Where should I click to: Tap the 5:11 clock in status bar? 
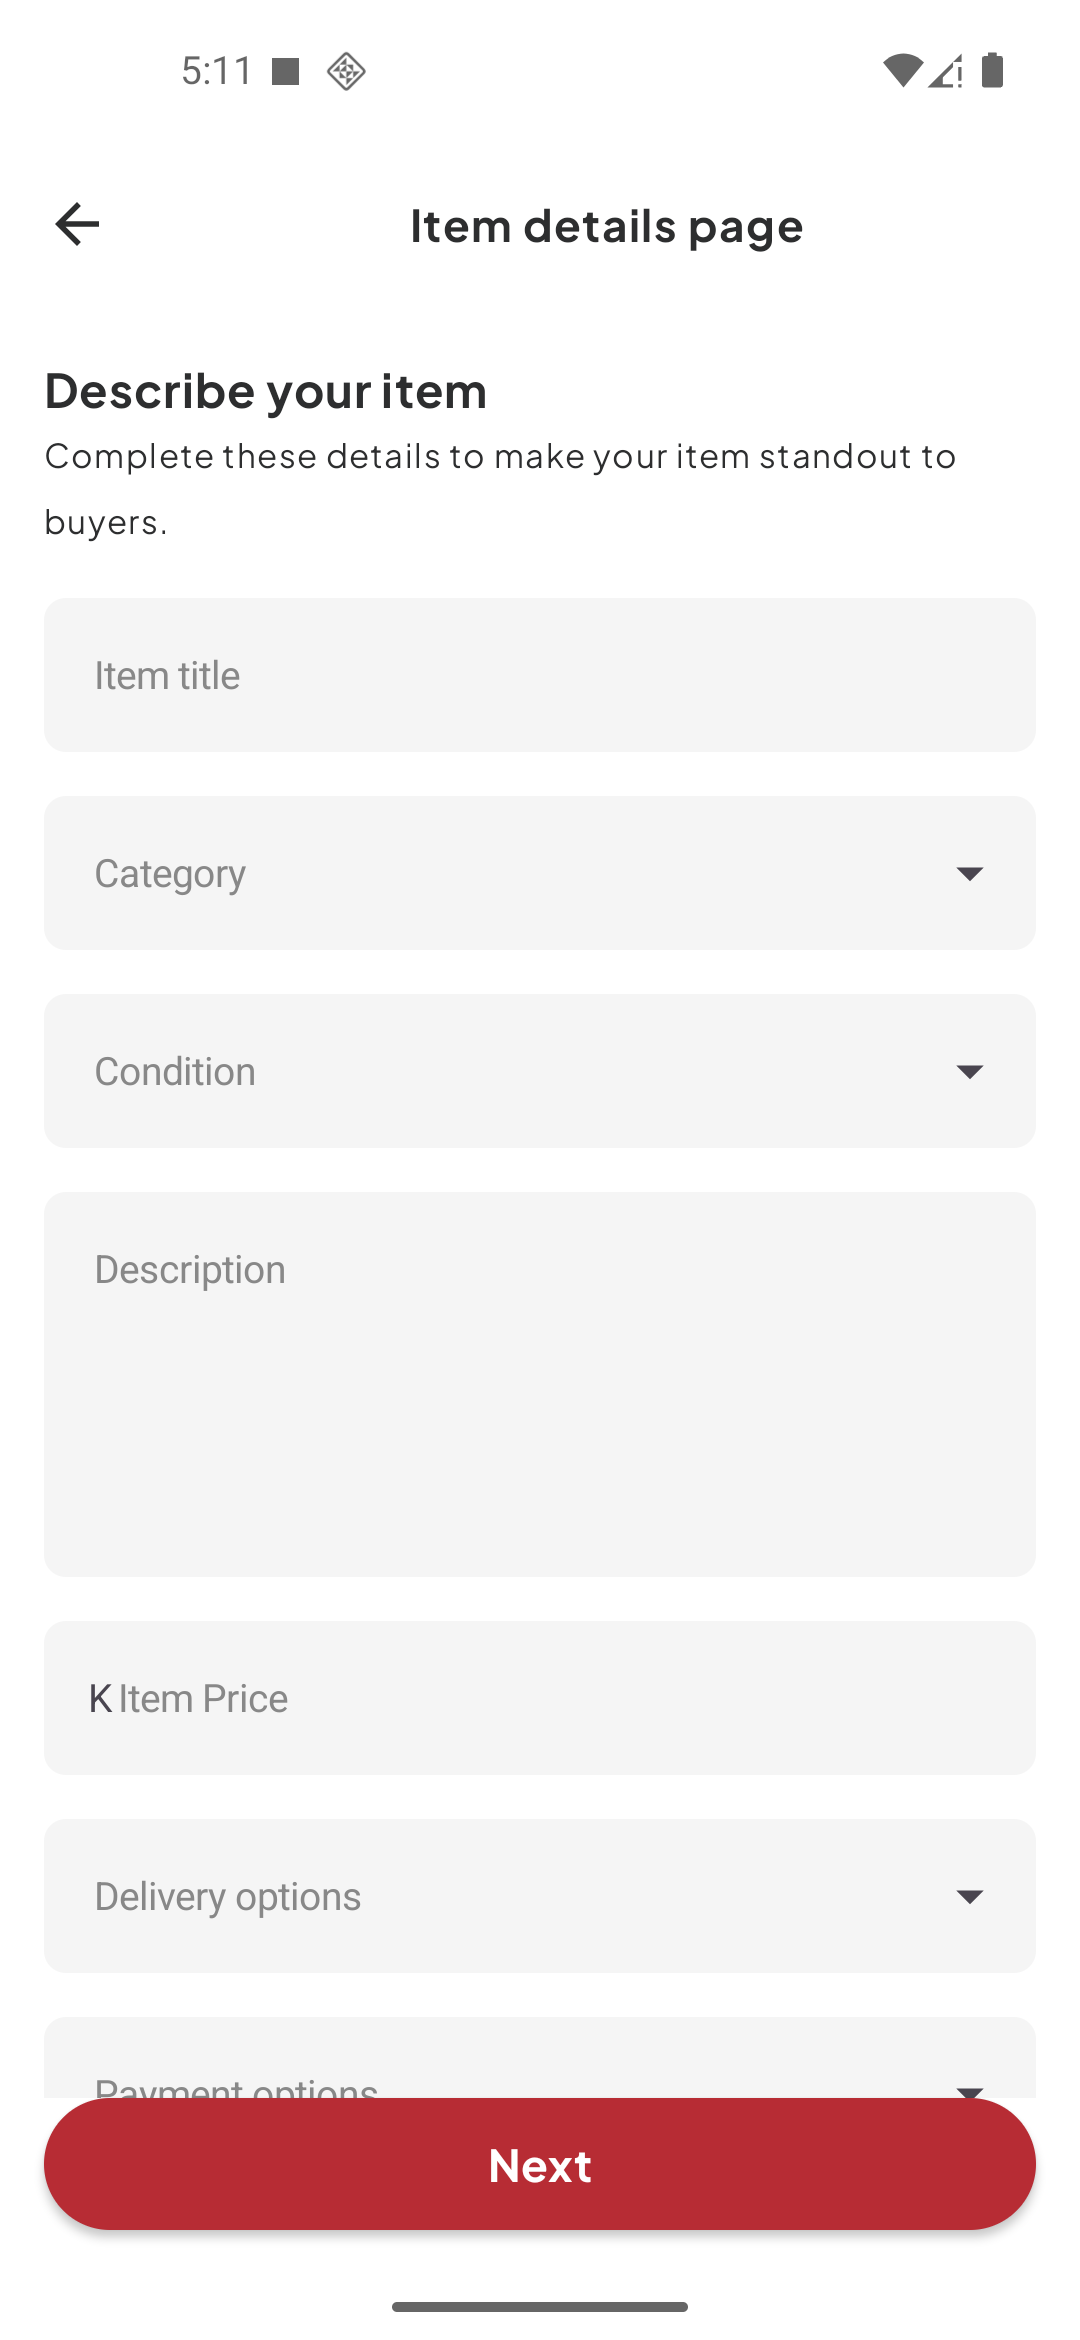pyautogui.click(x=216, y=71)
